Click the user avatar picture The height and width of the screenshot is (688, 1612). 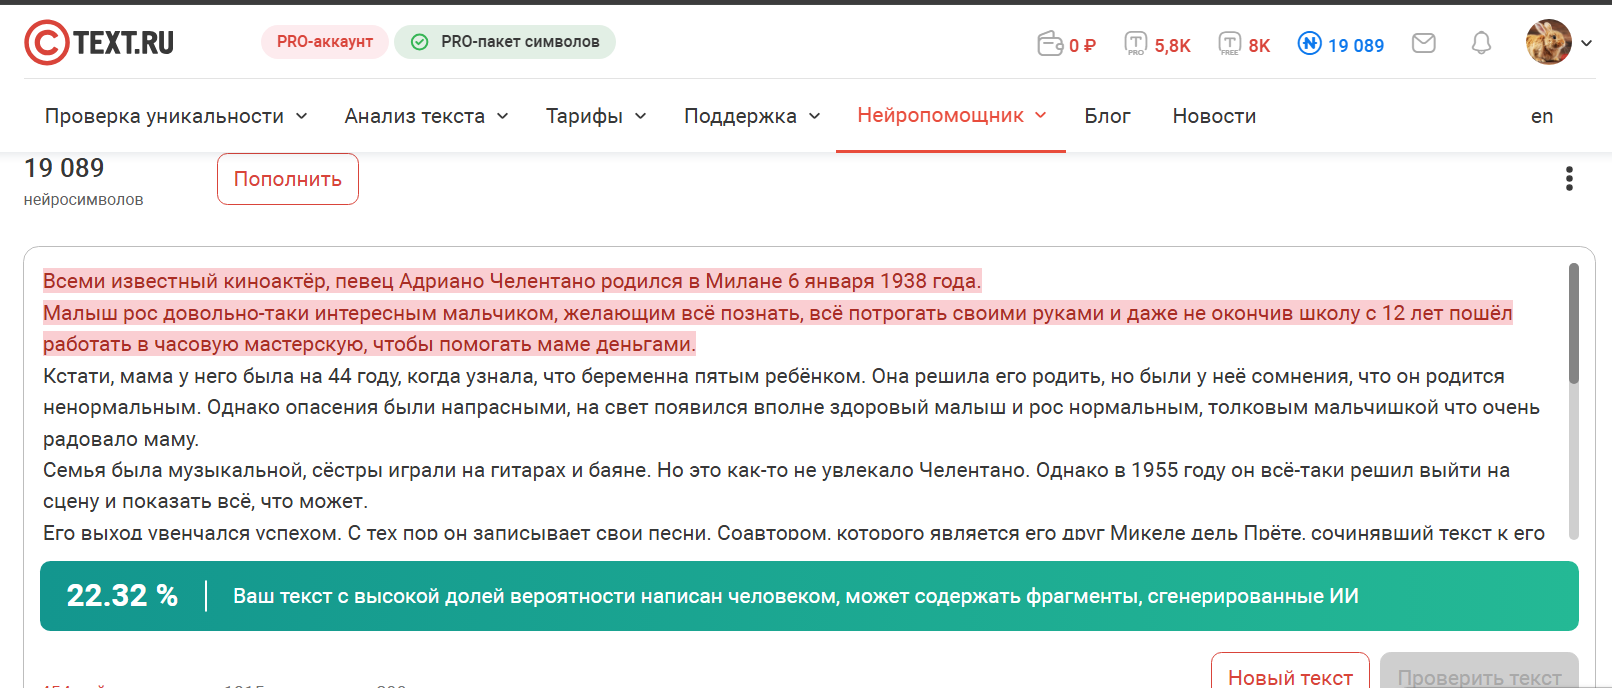click(1549, 42)
